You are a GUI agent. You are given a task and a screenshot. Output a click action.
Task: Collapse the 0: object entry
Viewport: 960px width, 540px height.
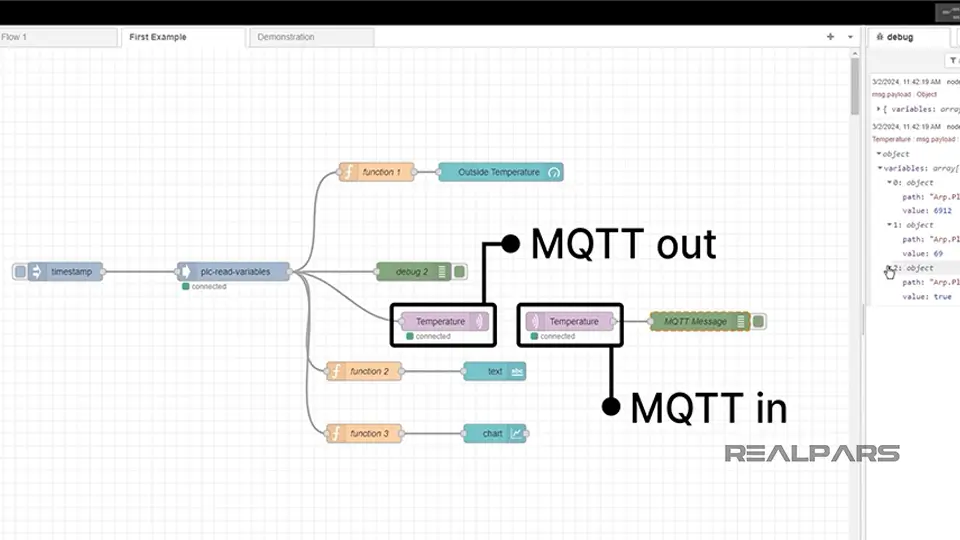click(890, 182)
